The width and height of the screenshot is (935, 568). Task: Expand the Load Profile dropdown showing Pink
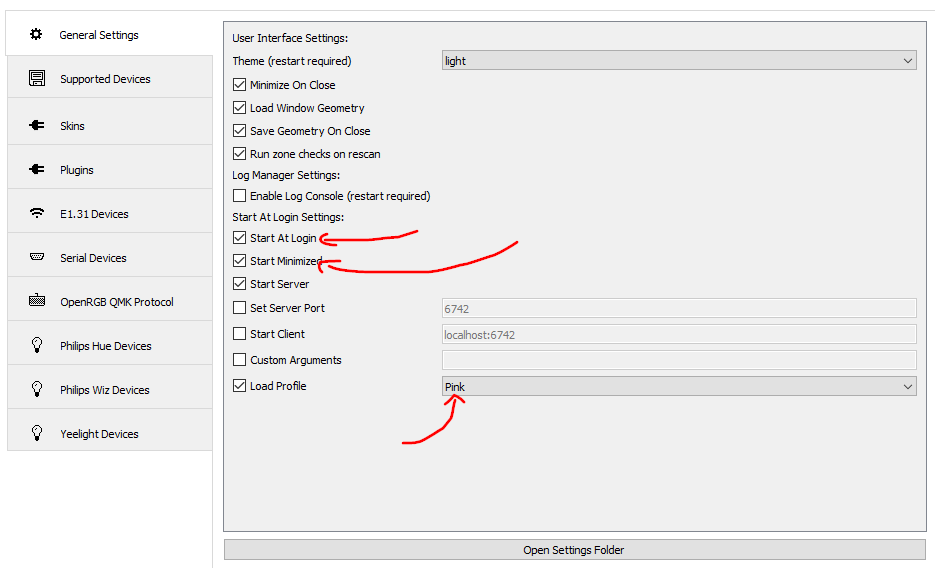point(679,387)
